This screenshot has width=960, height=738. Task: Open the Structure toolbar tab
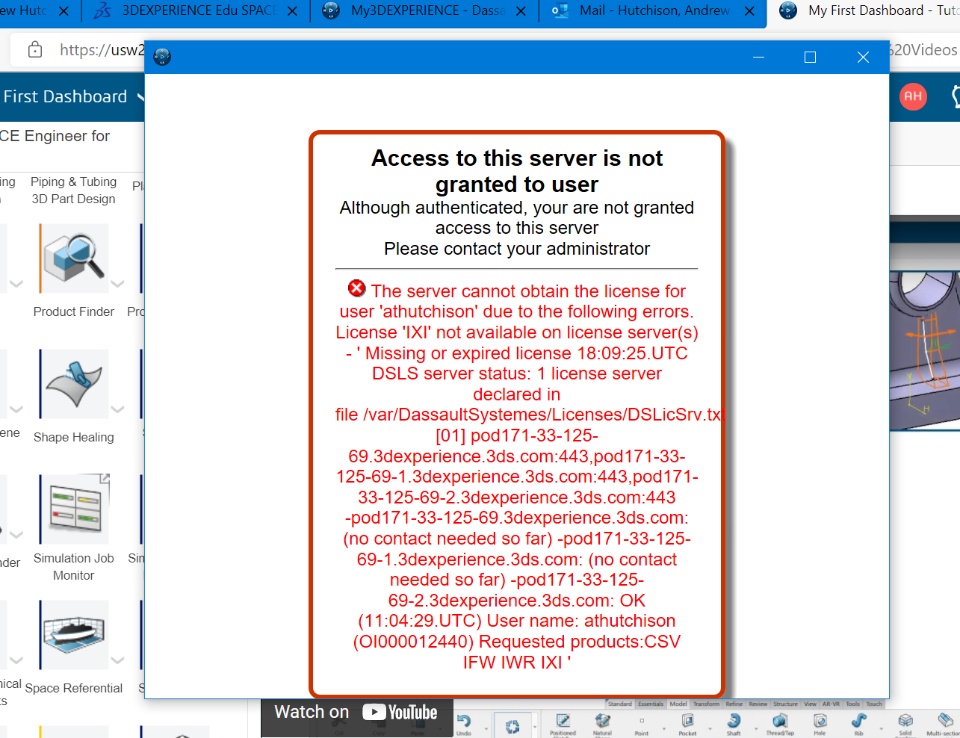tap(786, 704)
